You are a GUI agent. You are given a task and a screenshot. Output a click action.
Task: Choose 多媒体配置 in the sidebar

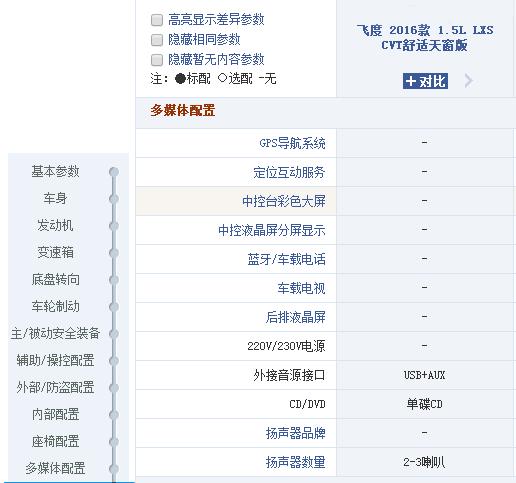[55, 468]
